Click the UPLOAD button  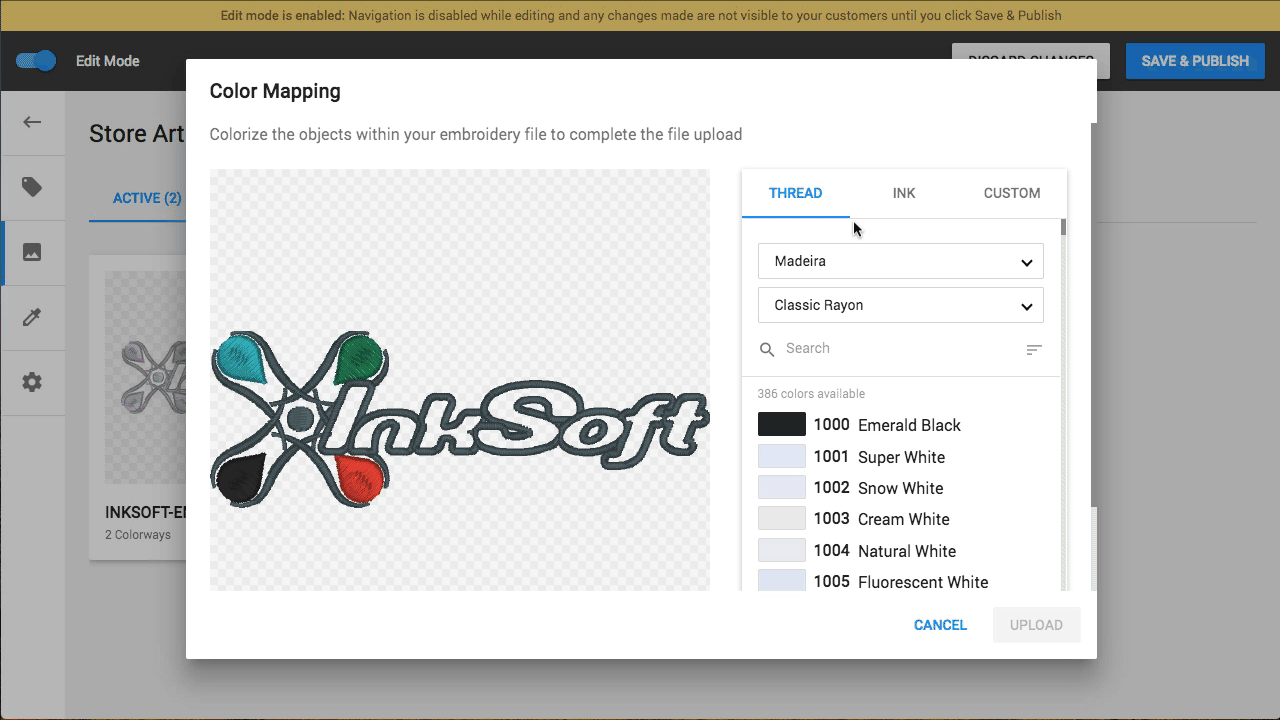[1036, 625]
